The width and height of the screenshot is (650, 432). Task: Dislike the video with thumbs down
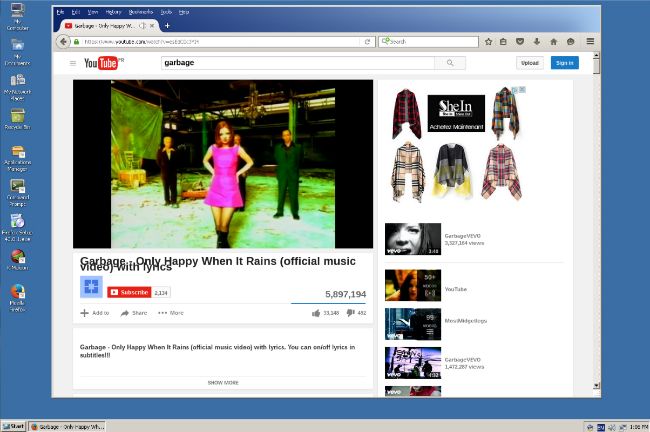point(351,313)
